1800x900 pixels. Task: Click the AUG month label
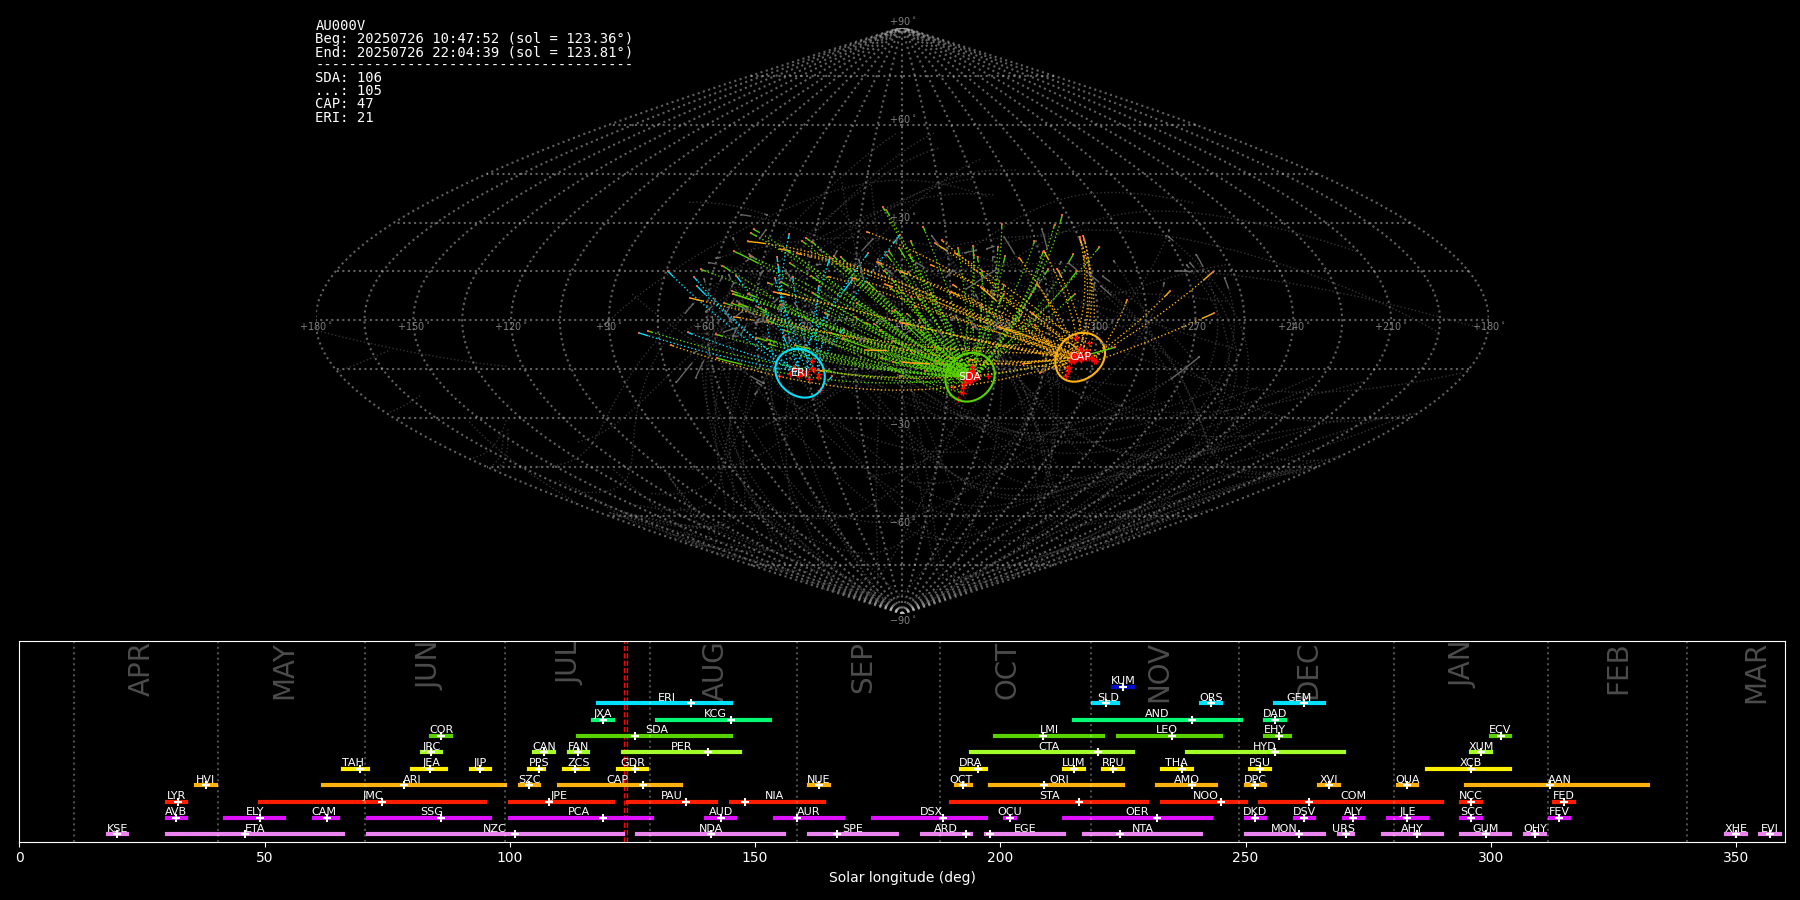coord(713,670)
